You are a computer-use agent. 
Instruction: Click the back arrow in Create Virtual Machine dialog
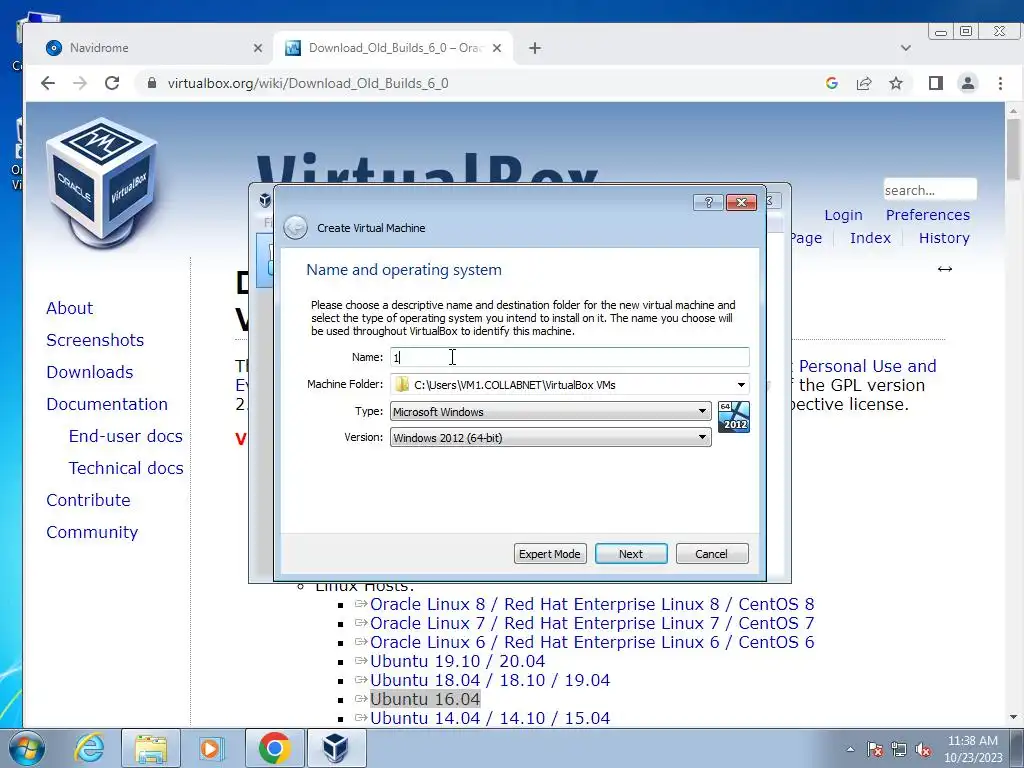(296, 227)
